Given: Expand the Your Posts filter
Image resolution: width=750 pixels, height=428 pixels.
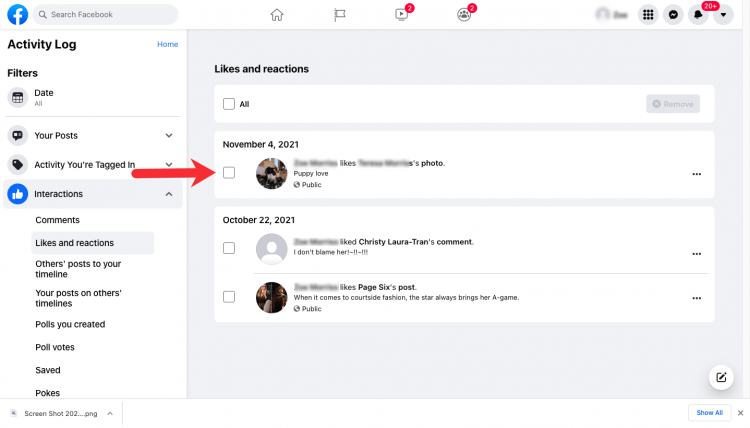Looking at the screenshot, I should [x=169, y=135].
